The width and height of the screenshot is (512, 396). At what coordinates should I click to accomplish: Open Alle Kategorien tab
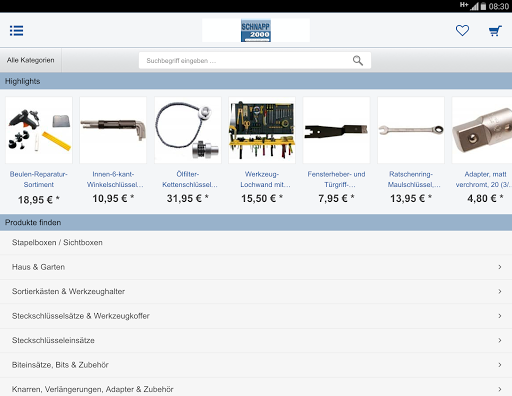(31, 60)
